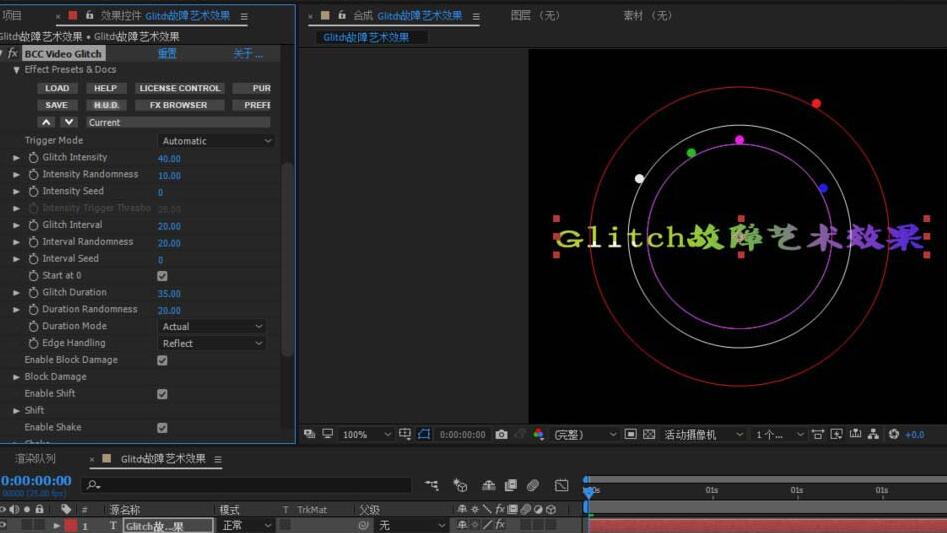The image size is (947, 533).
Task: Open the graph editor icon in timeline
Action: pos(562,485)
